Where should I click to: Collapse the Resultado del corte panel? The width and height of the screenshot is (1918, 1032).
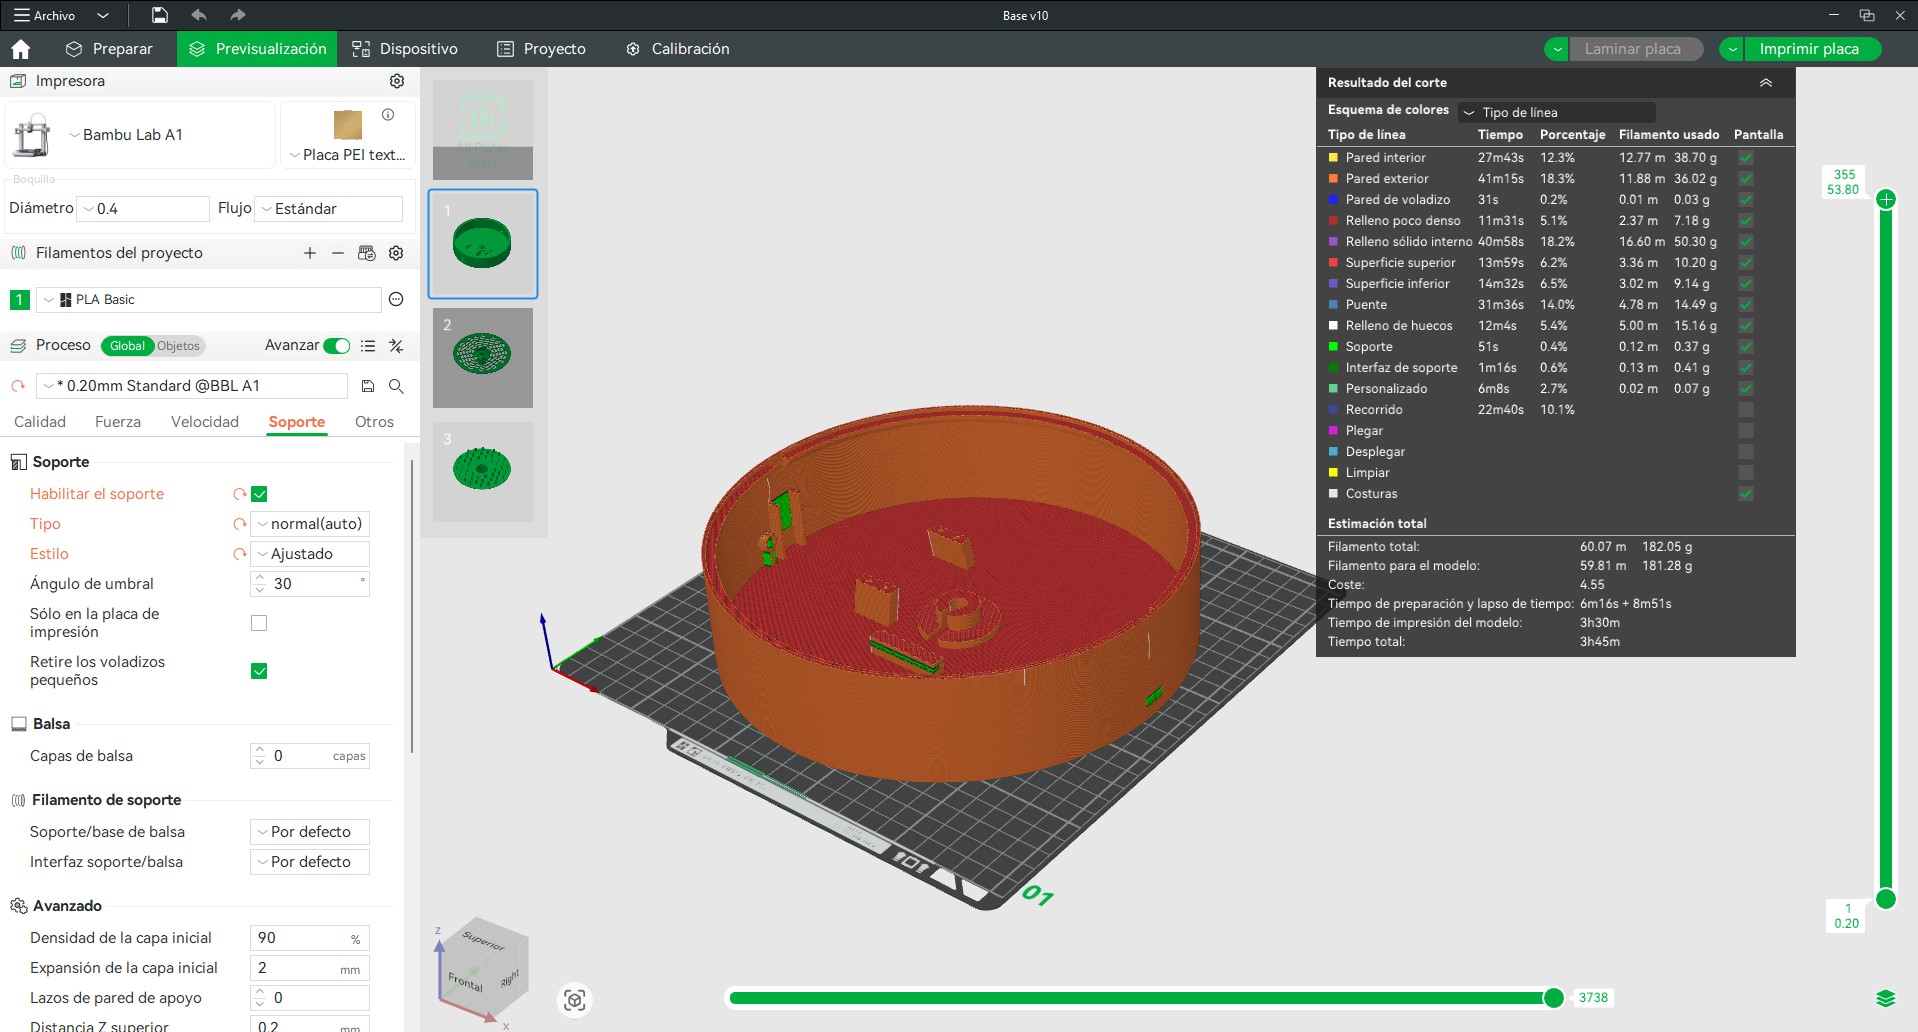(x=1766, y=83)
